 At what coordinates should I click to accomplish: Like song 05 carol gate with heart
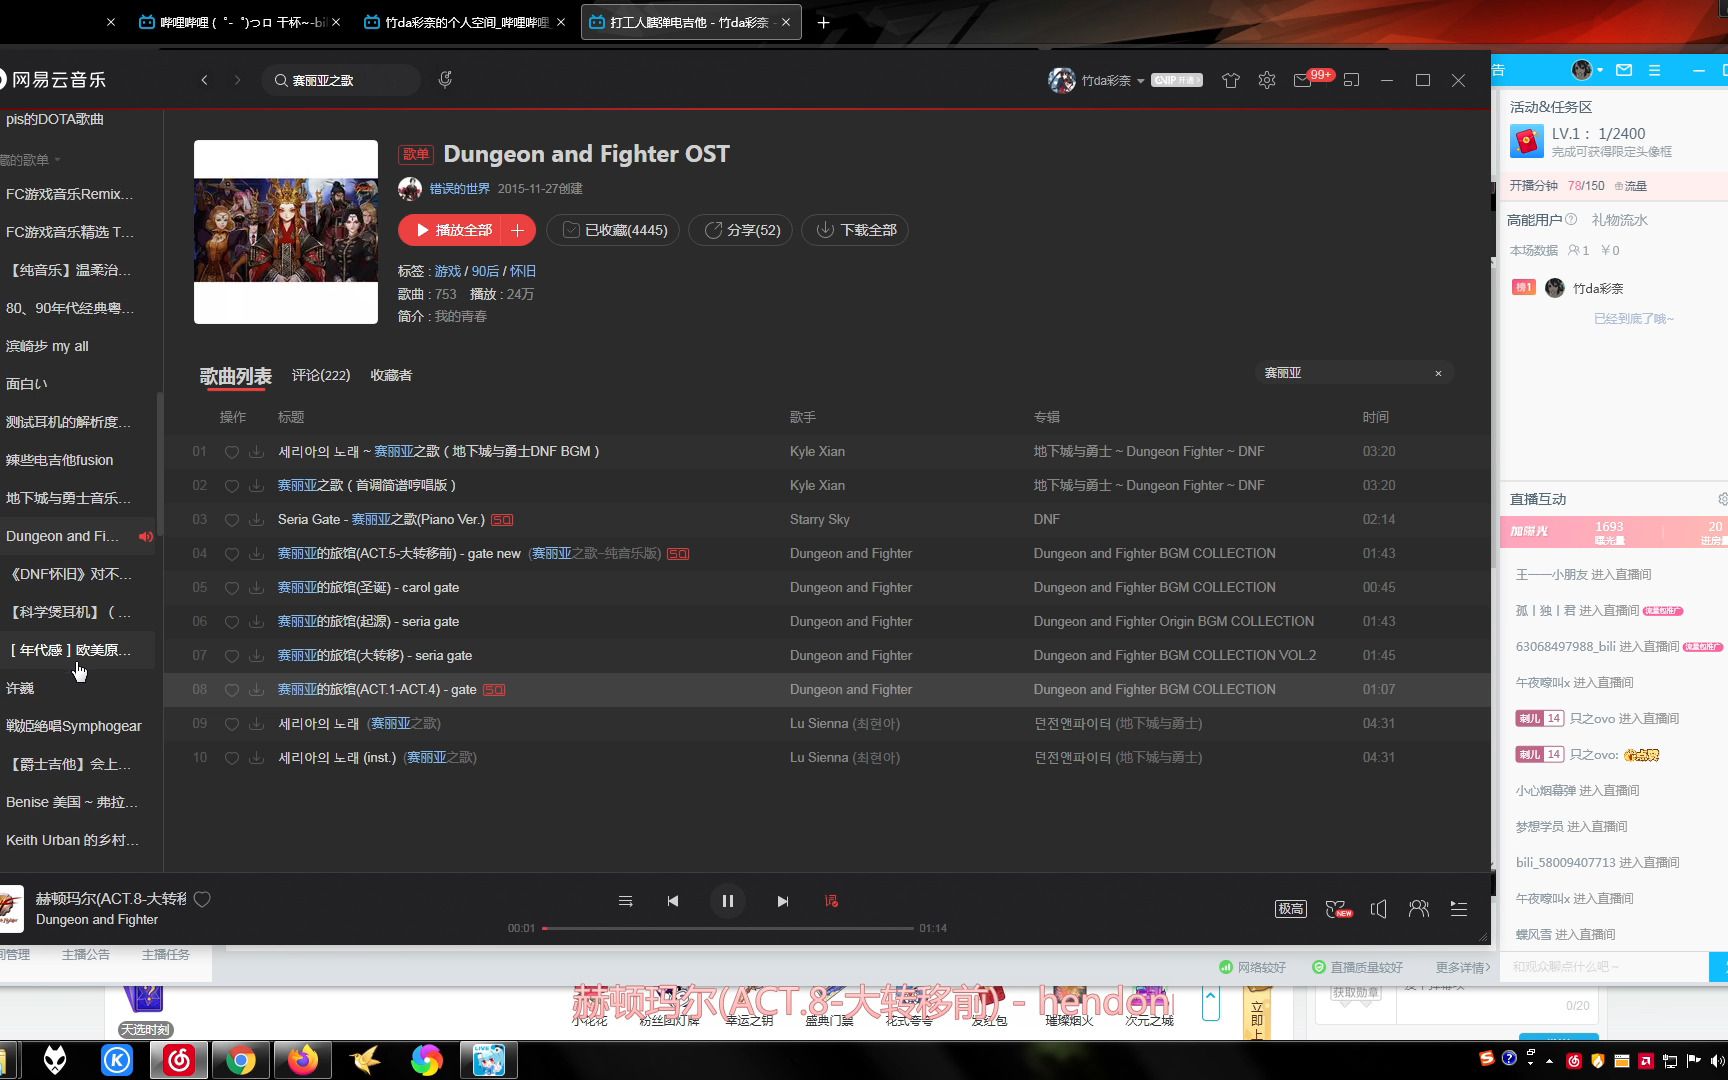pyautogui.click(x=231, y=588)
